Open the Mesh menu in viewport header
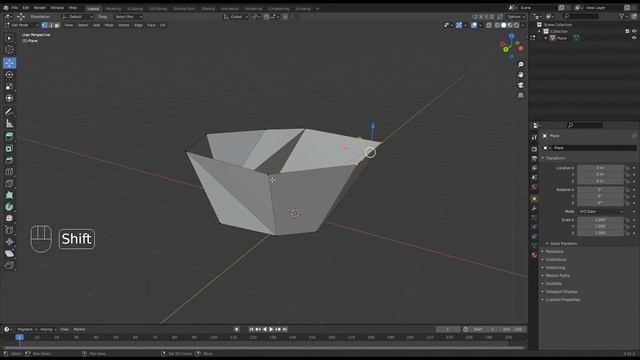Screen dimensions: 640x360 (x=109, y=25)
